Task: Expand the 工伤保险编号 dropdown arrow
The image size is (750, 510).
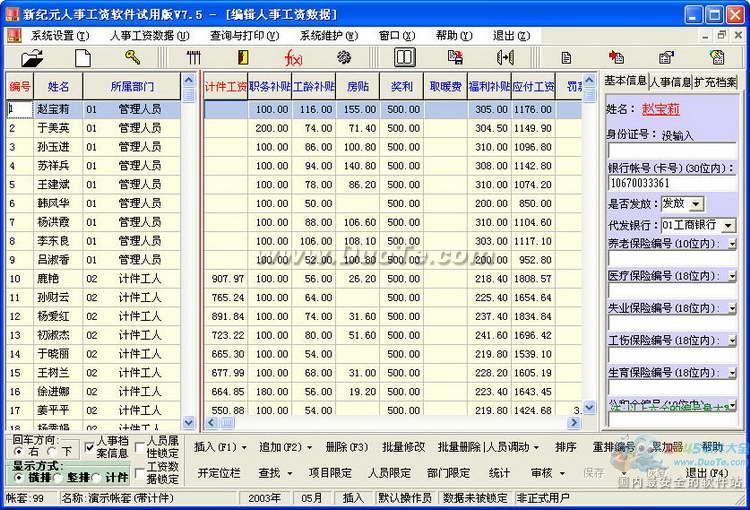Action: [732, 341]
